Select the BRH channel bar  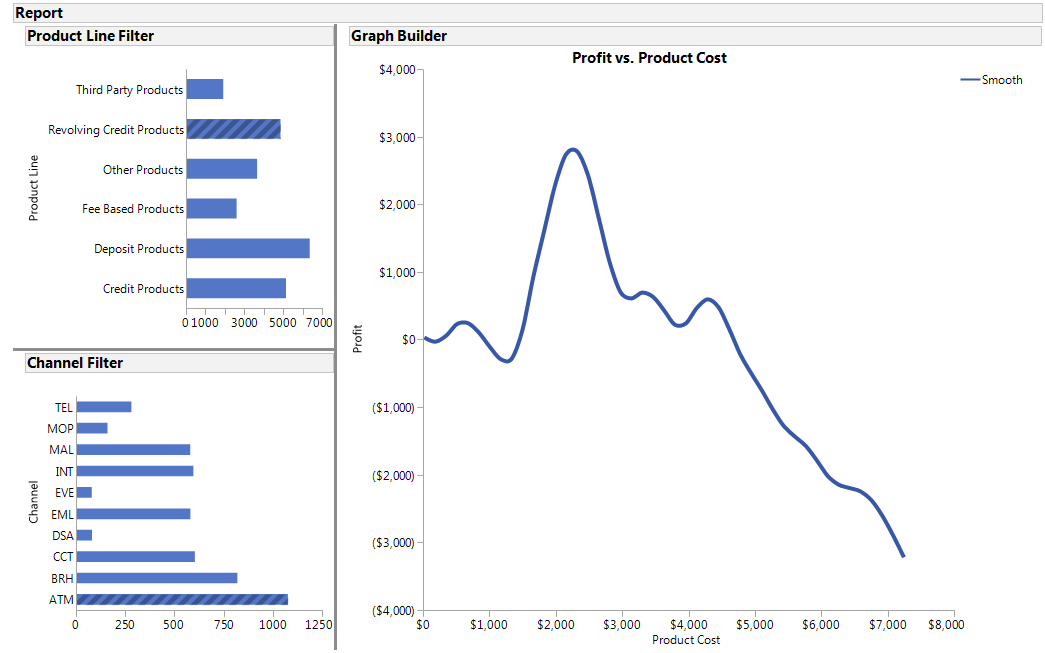[x=155, y=577]
